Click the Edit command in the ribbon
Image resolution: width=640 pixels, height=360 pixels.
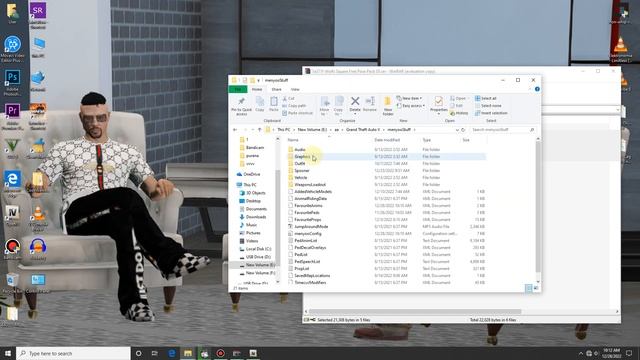[456, 106]
